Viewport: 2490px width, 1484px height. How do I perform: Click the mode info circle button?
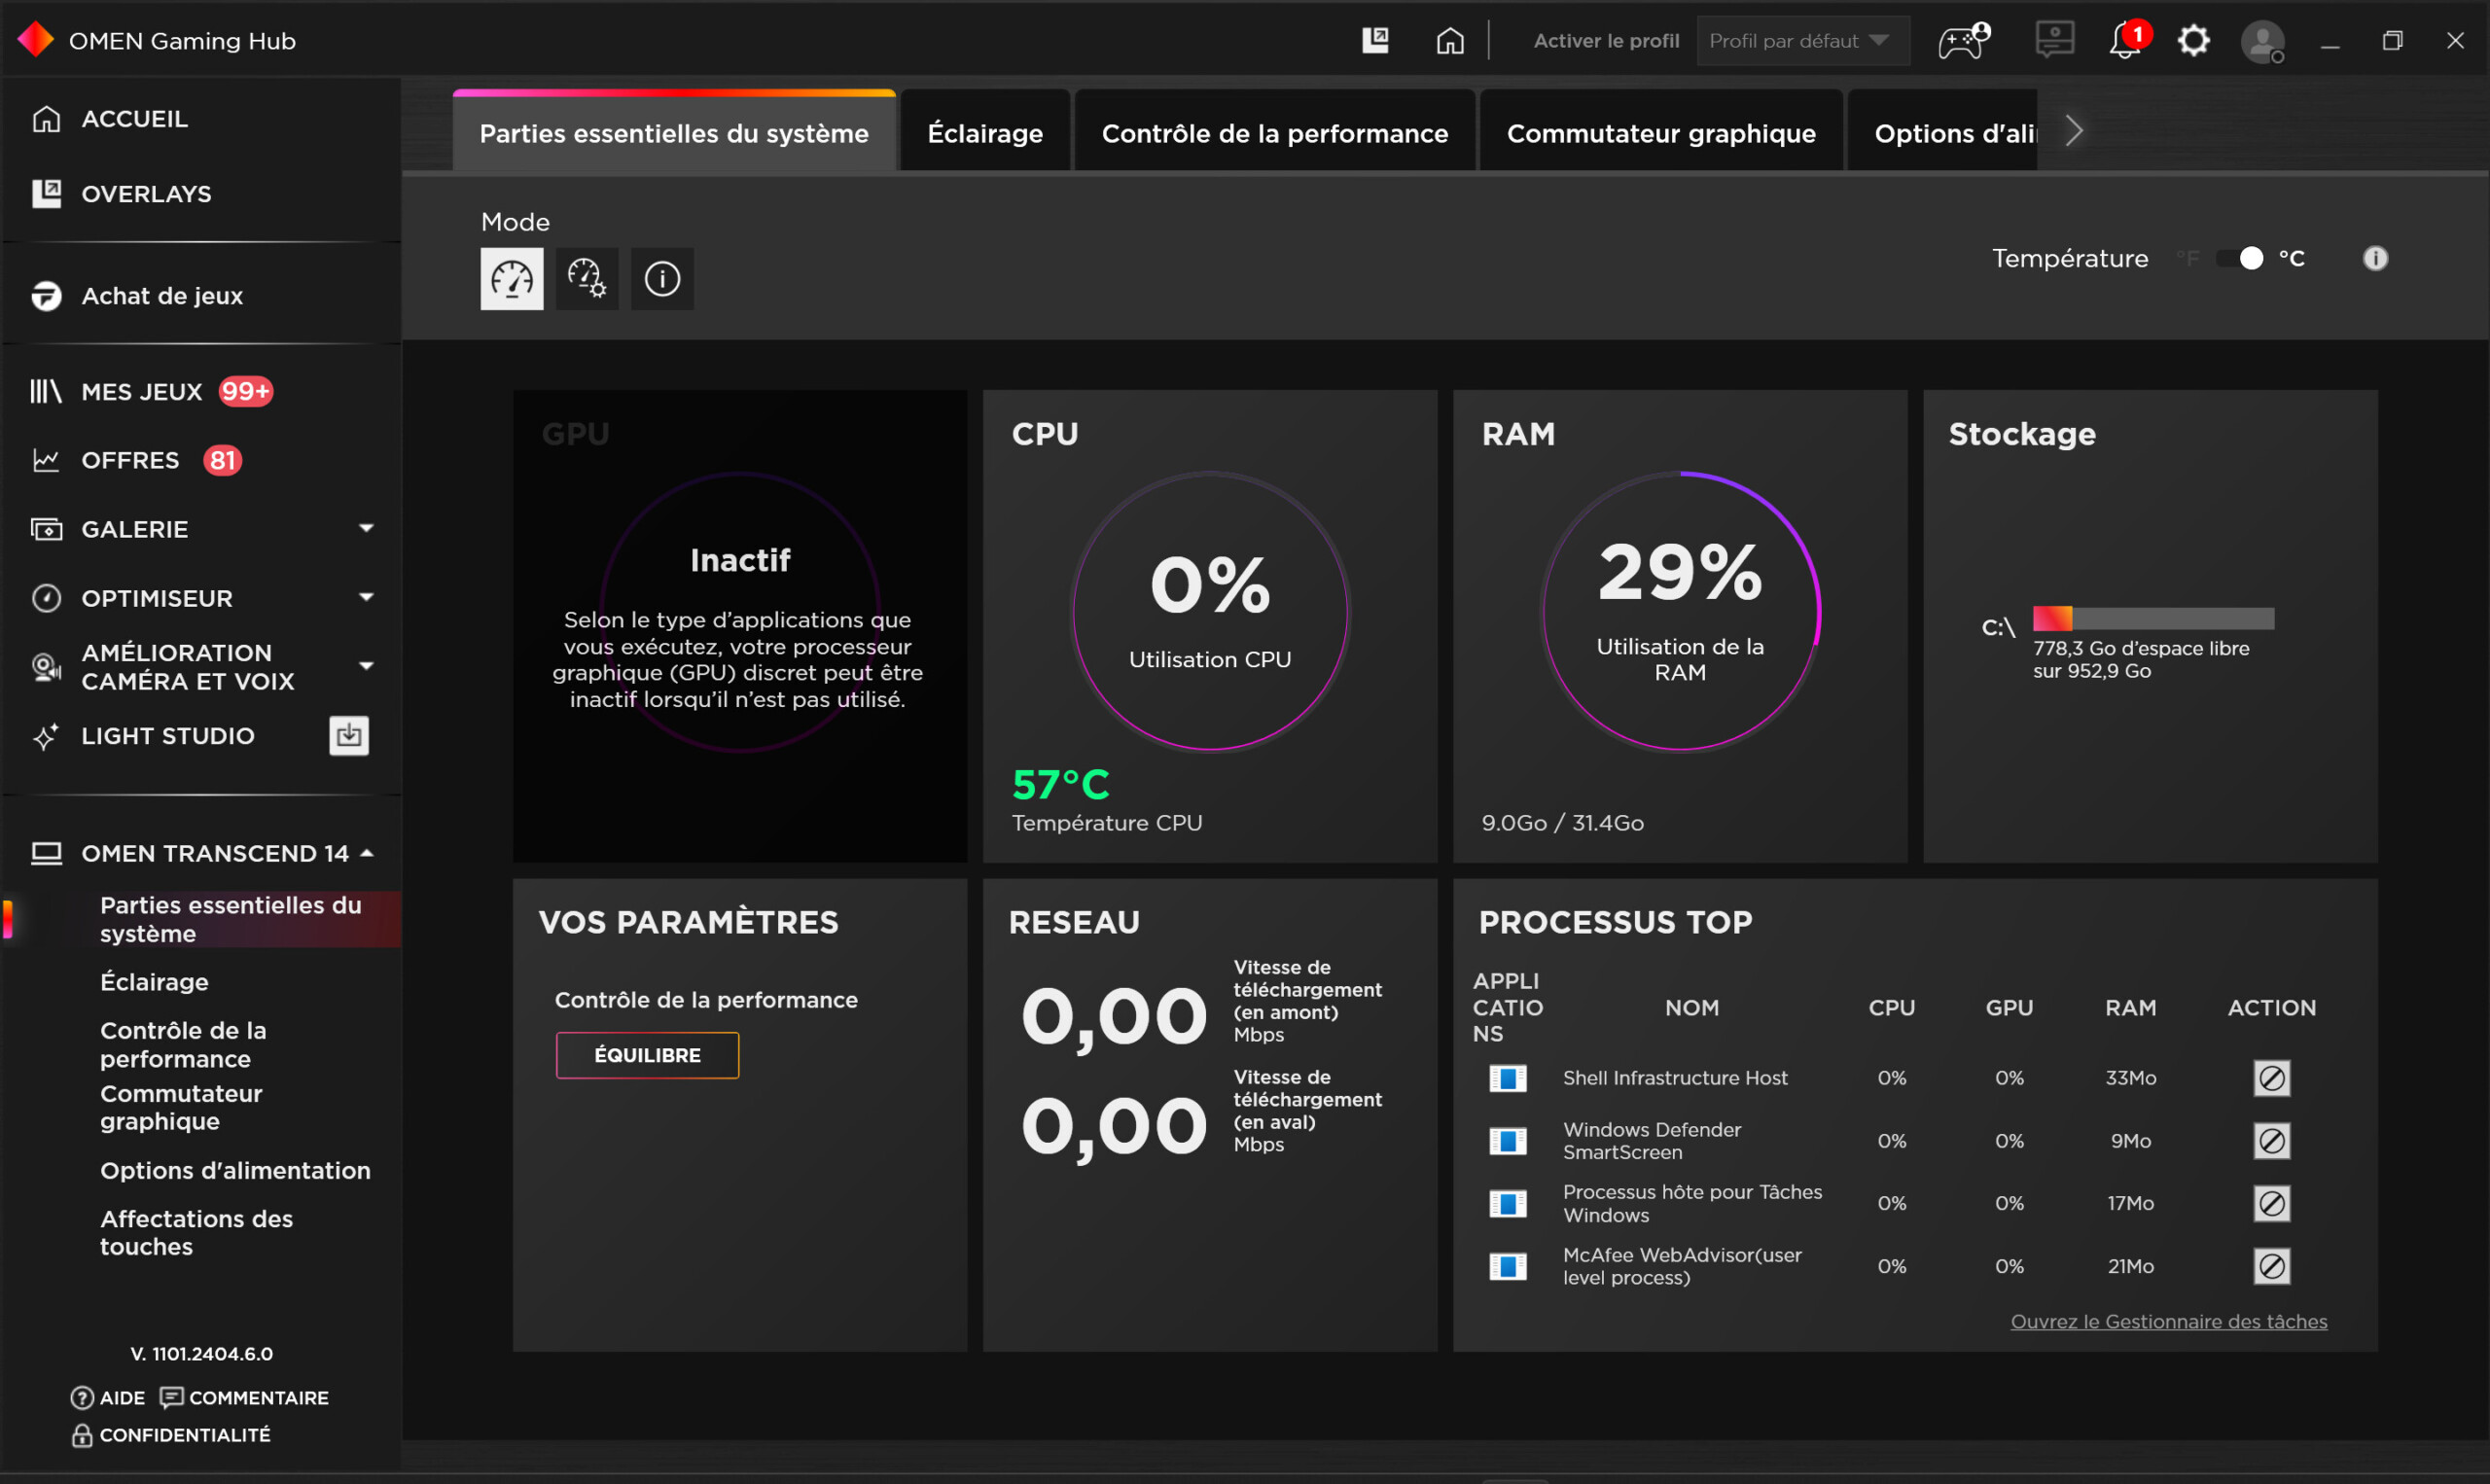pos(662,279)
